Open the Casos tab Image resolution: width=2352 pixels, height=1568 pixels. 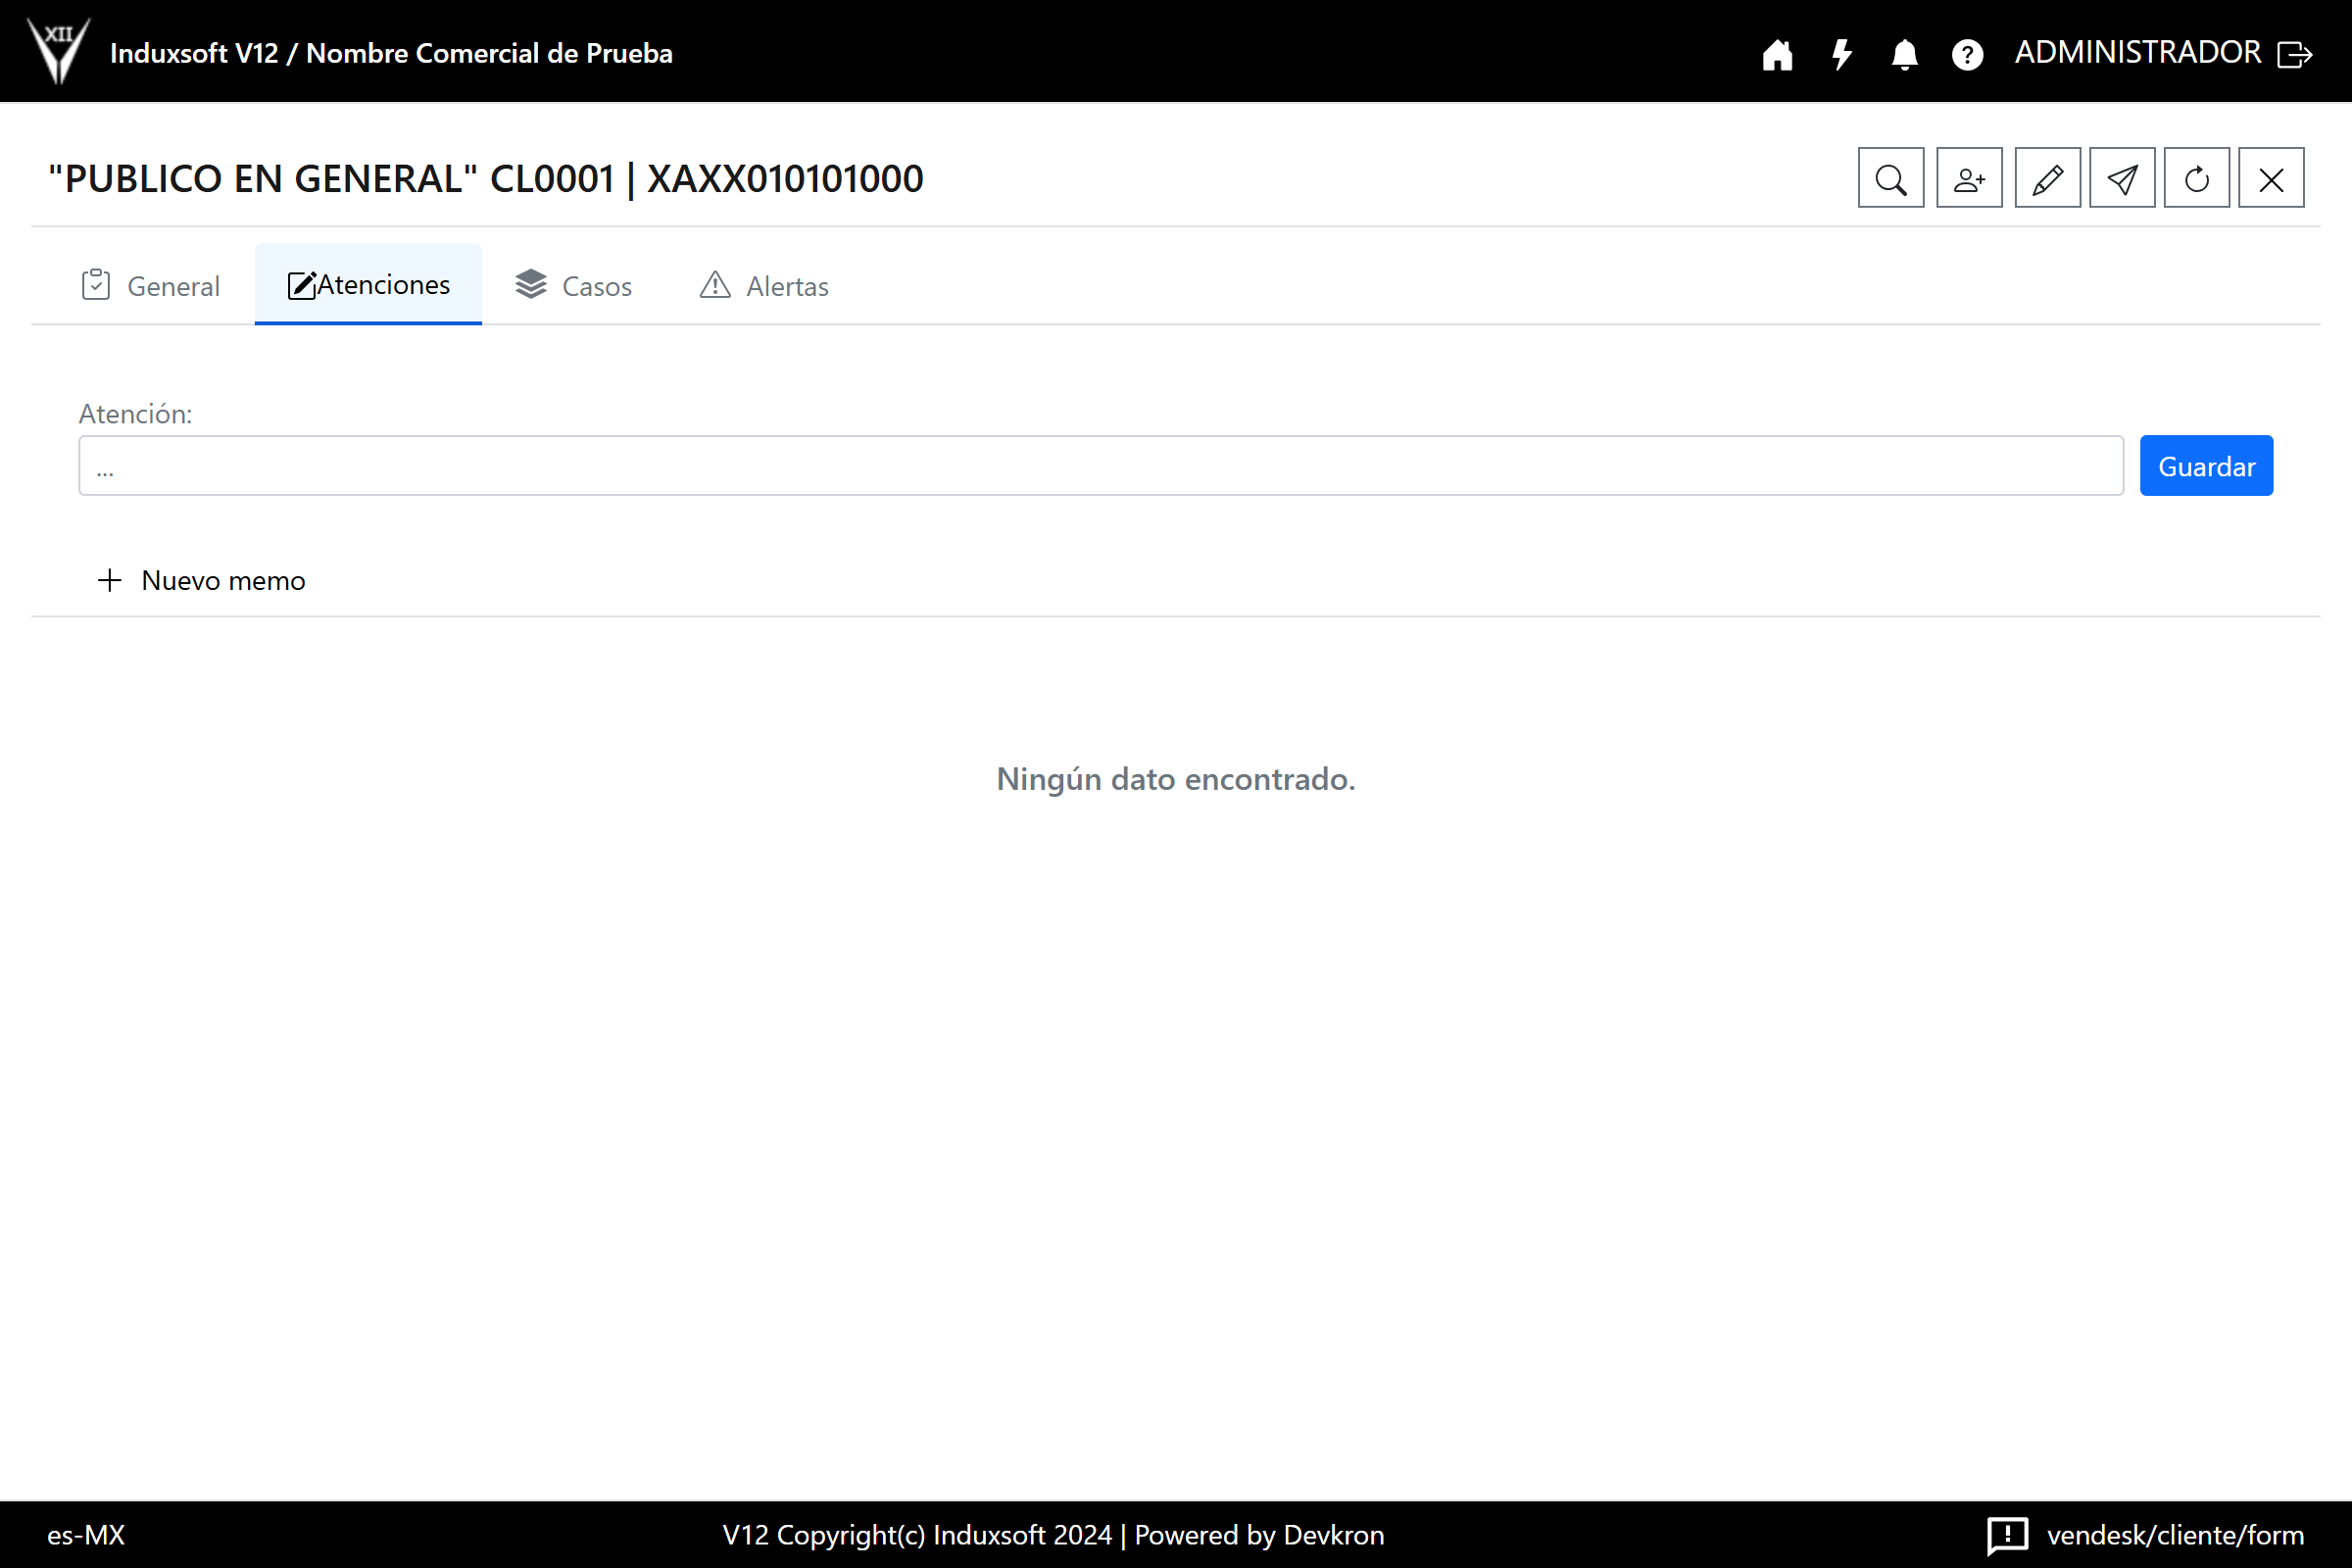[x=574, y=286]
